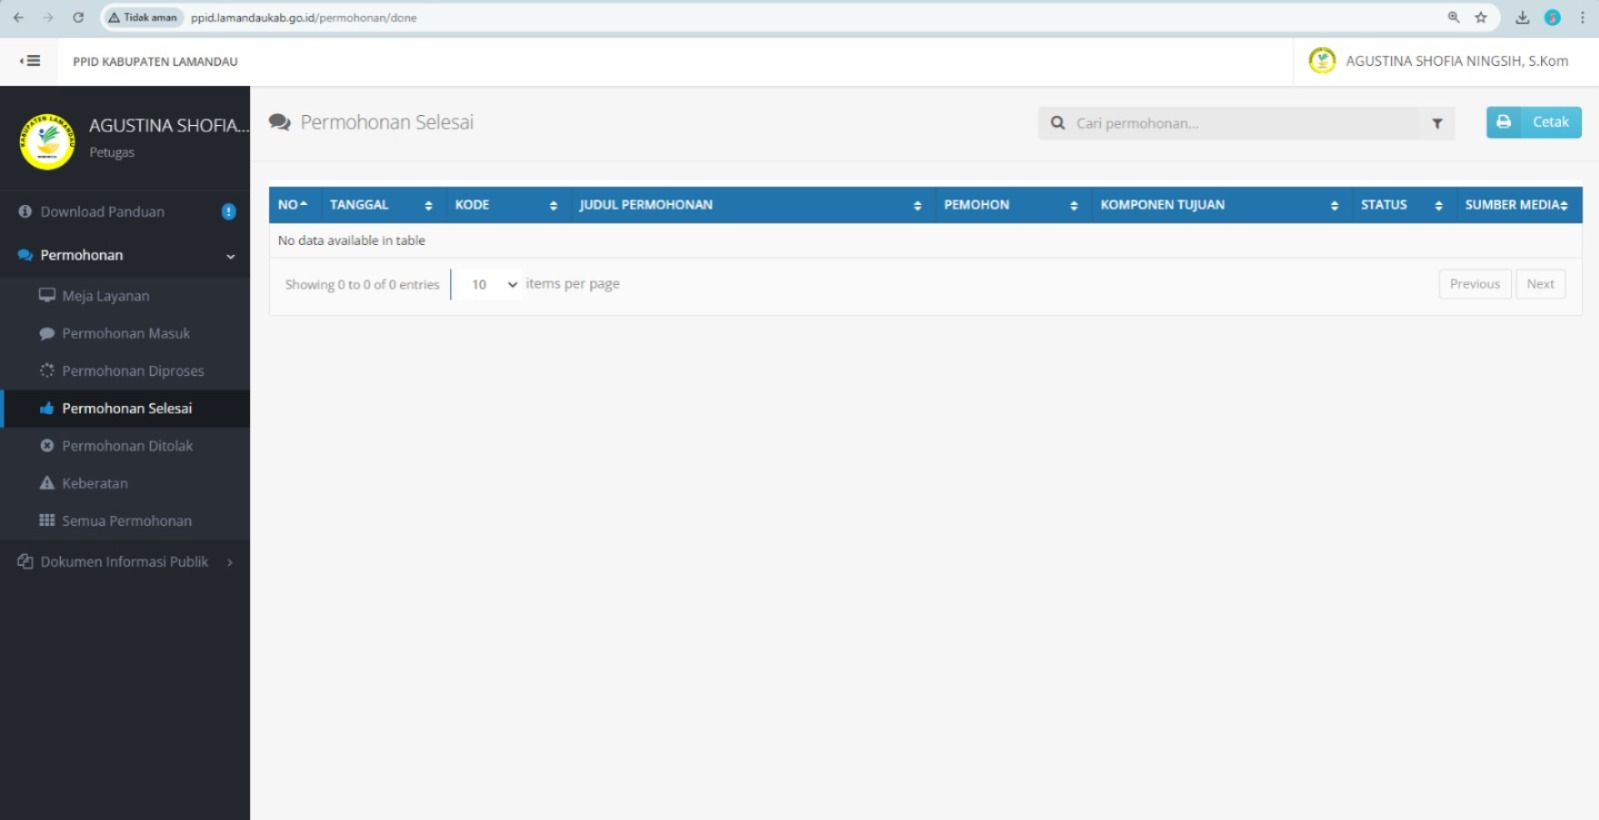Click 'No data available in table' text
The width and height of the screenshot is (1599, 820).
(x=351, y=240)
